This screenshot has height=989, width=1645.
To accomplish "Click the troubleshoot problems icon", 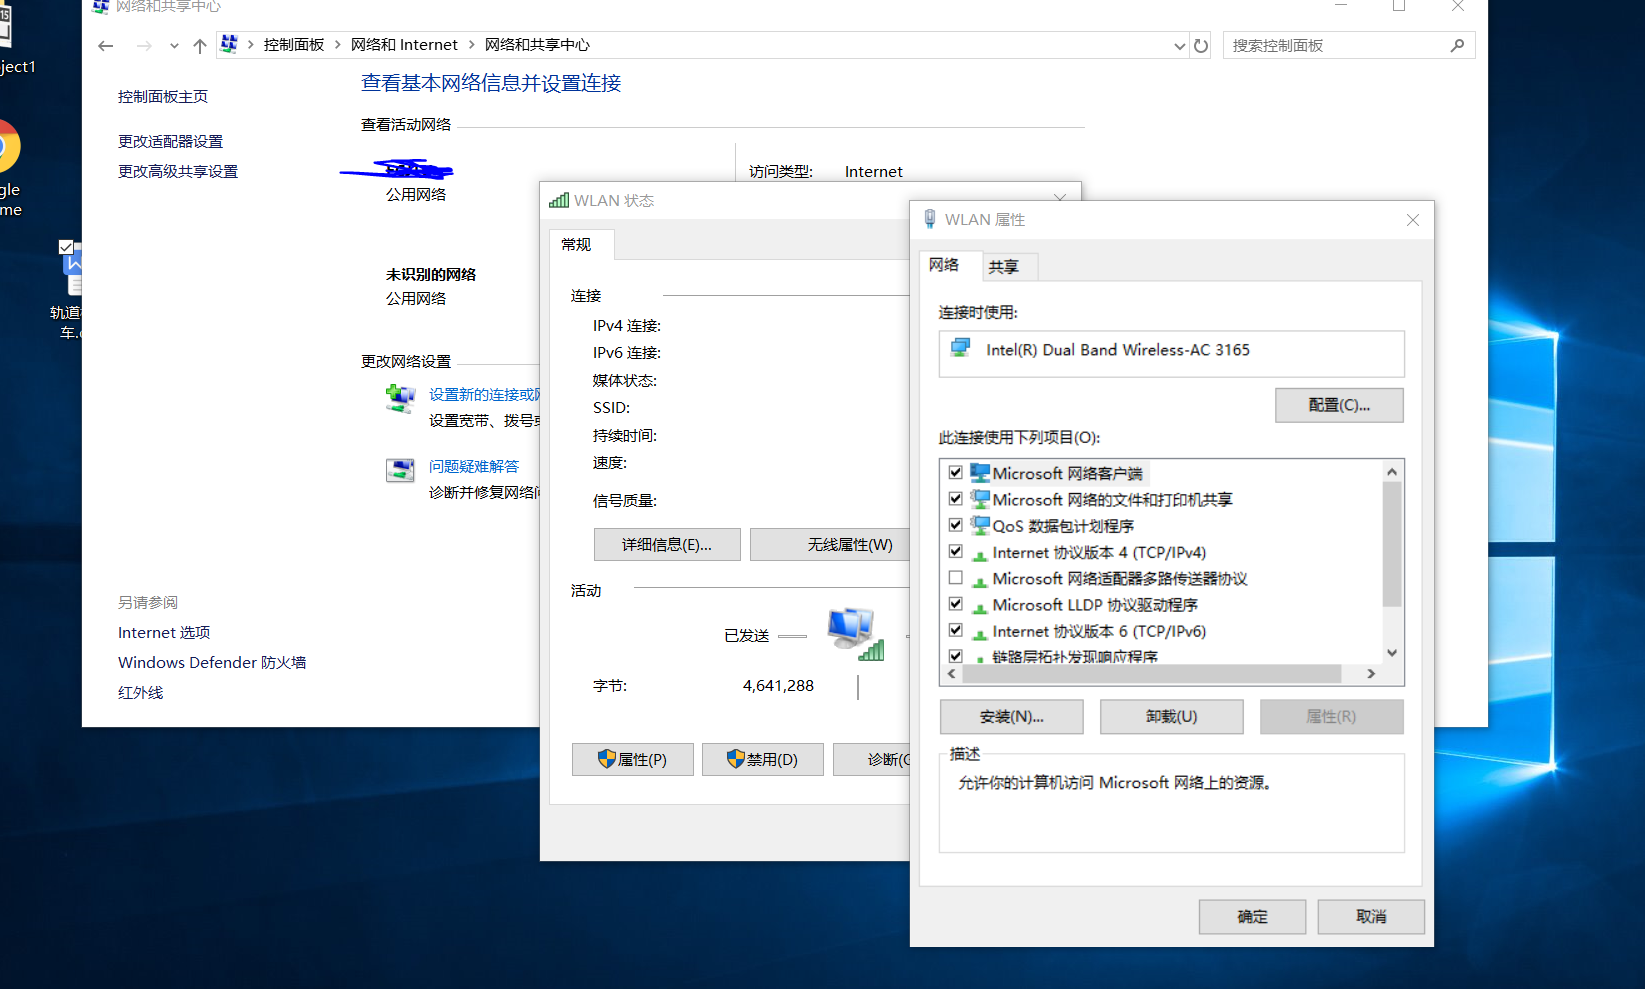I will pos(400,470).
